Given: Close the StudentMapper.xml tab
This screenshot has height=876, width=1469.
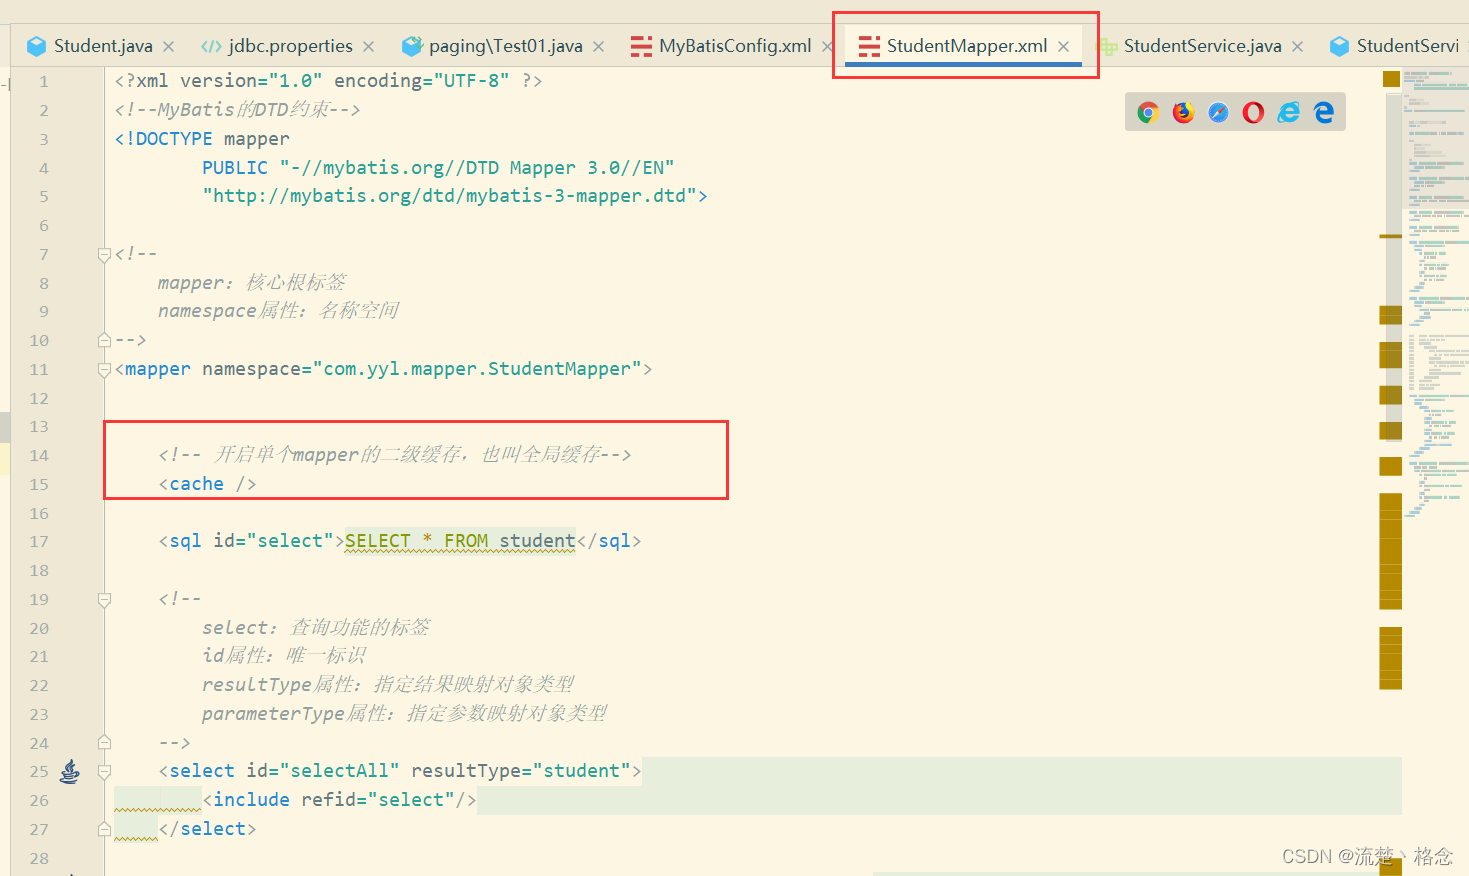Looking at the screenshot, I should 1063,47.
